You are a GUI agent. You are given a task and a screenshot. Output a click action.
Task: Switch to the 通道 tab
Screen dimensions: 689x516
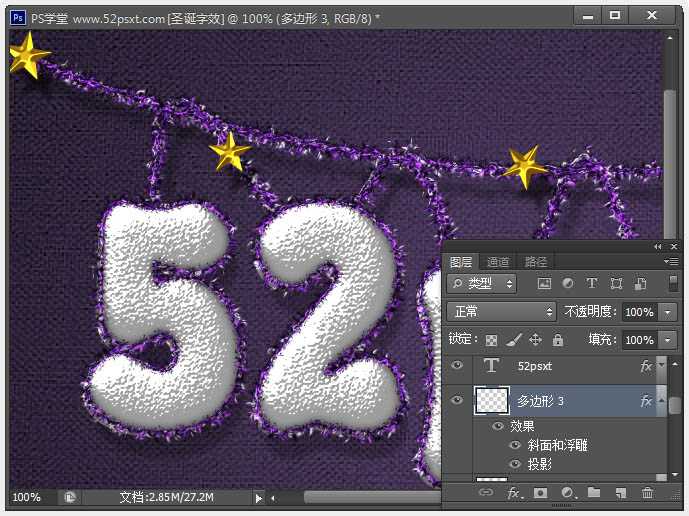click(x=498, y=262)
